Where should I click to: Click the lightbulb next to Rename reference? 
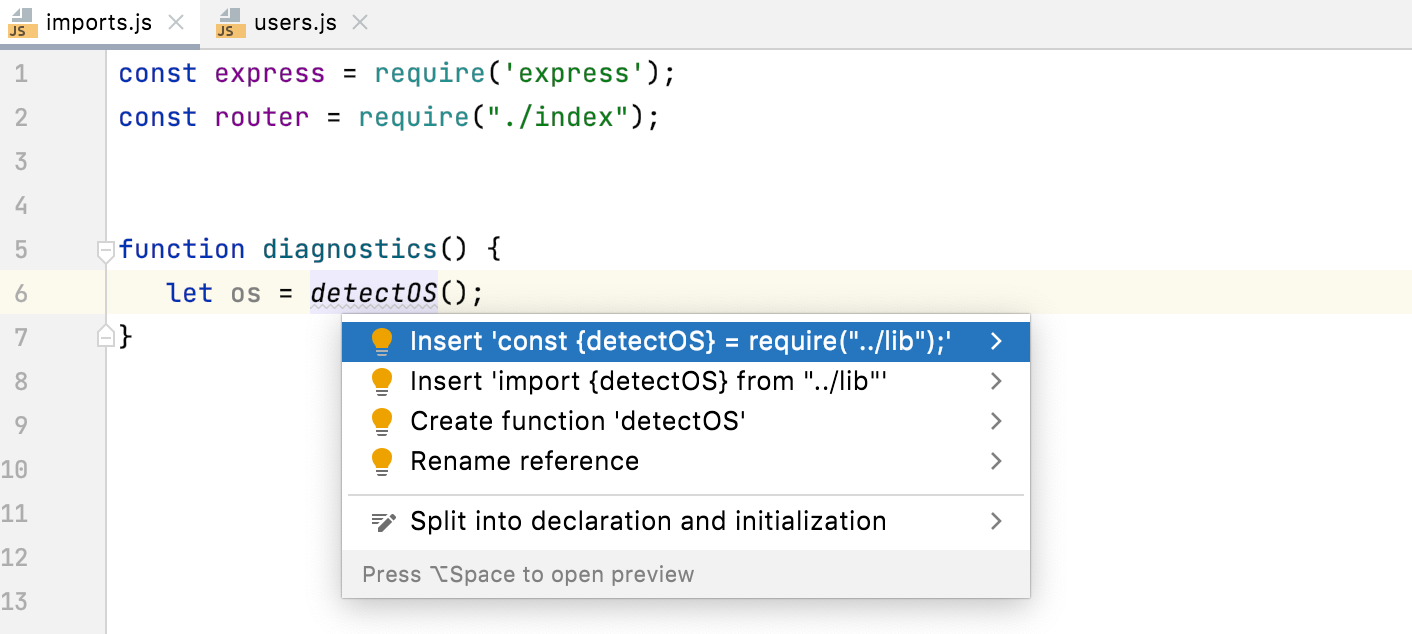pyautogui.click(x=383, y=461)
